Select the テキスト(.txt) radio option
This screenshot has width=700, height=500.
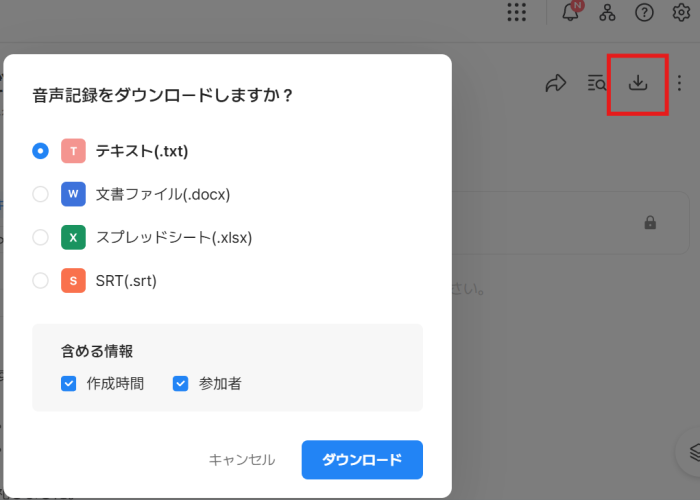(41, 151)
